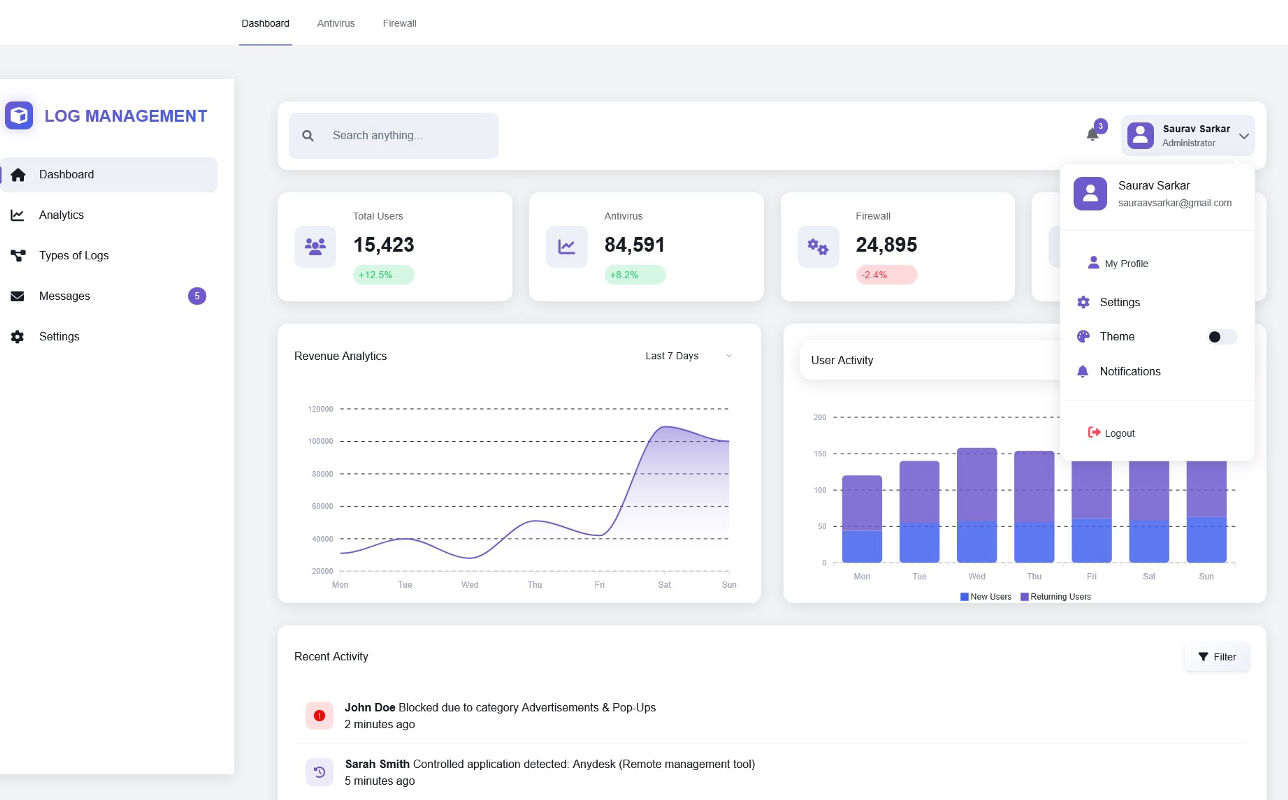Click Logout in the profile menu
Screen dimensions: 1288x800
click(1119, 433)
